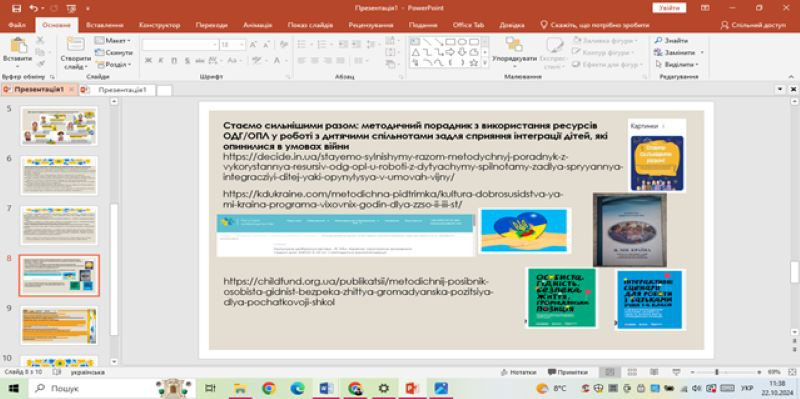Screen dimensions: 800x399
Task: Open the Select (Виділити) dropdown
Action: [x=677, y=65]
